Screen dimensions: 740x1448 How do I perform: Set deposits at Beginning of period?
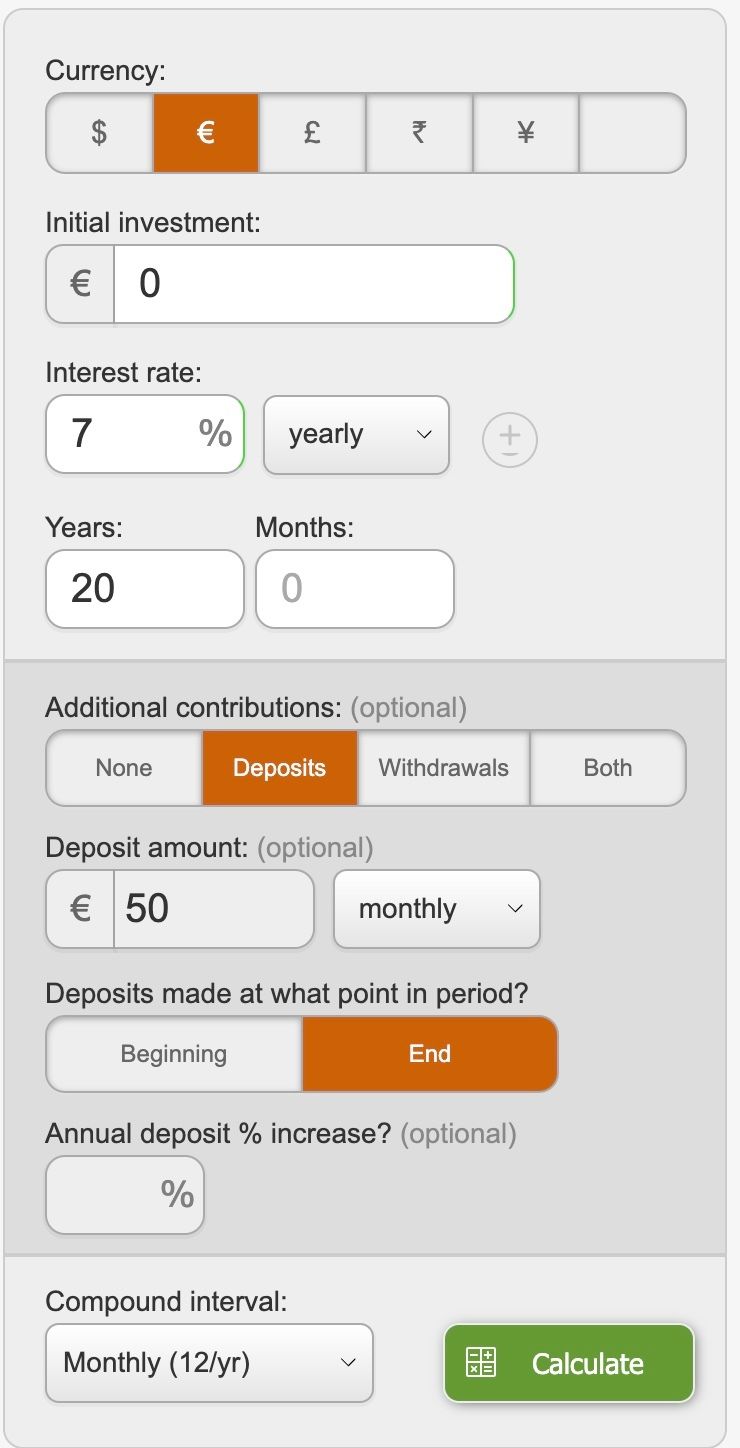coord(174,1054)
